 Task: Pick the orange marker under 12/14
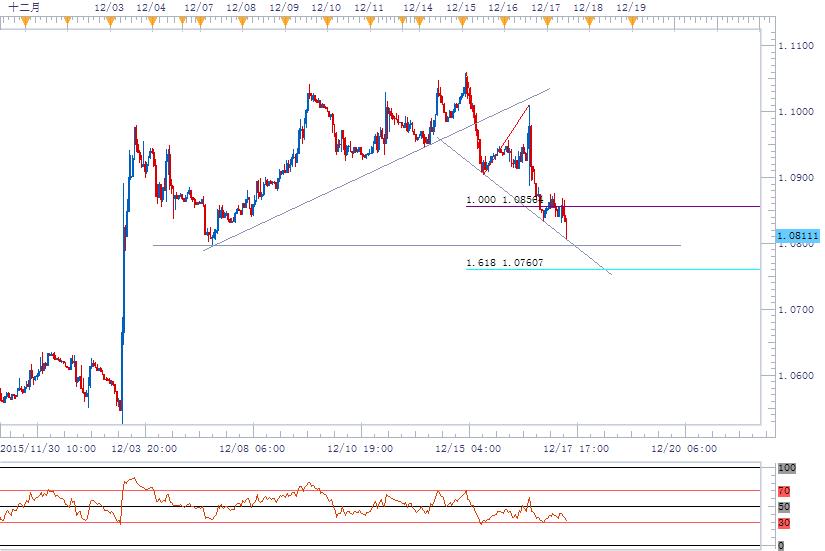(x=419, y=22)
